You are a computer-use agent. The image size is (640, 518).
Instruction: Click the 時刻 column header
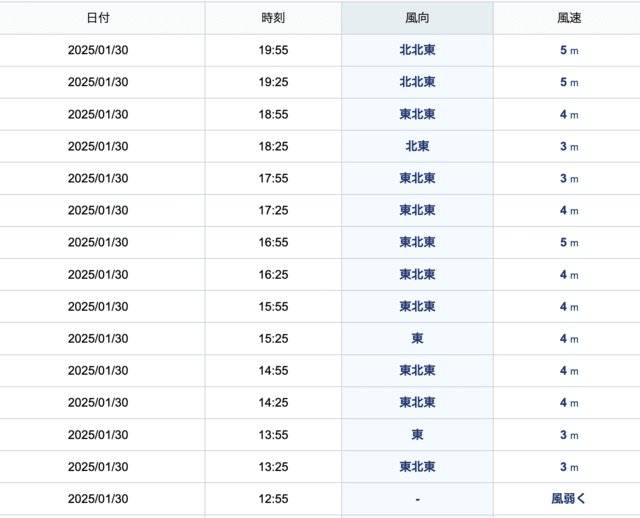pos(273,18)
